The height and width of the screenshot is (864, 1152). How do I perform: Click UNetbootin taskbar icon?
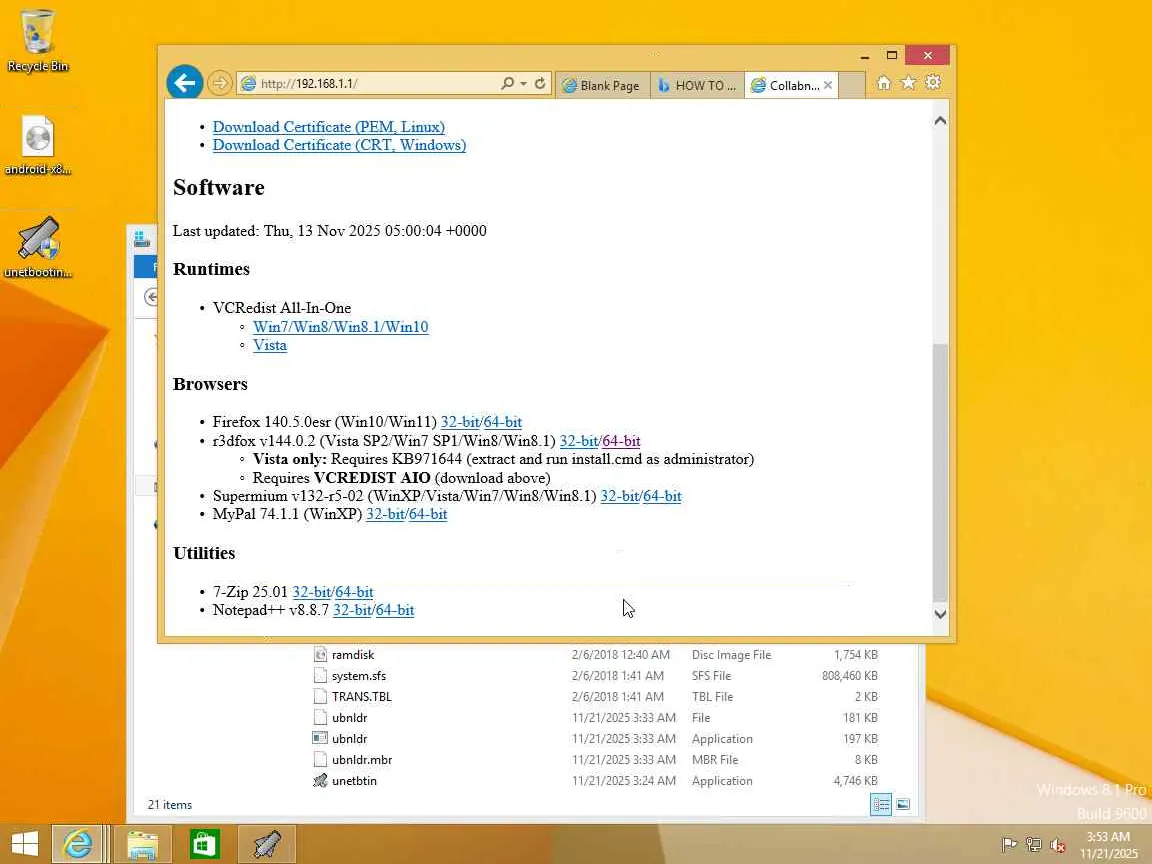point(267,844)
